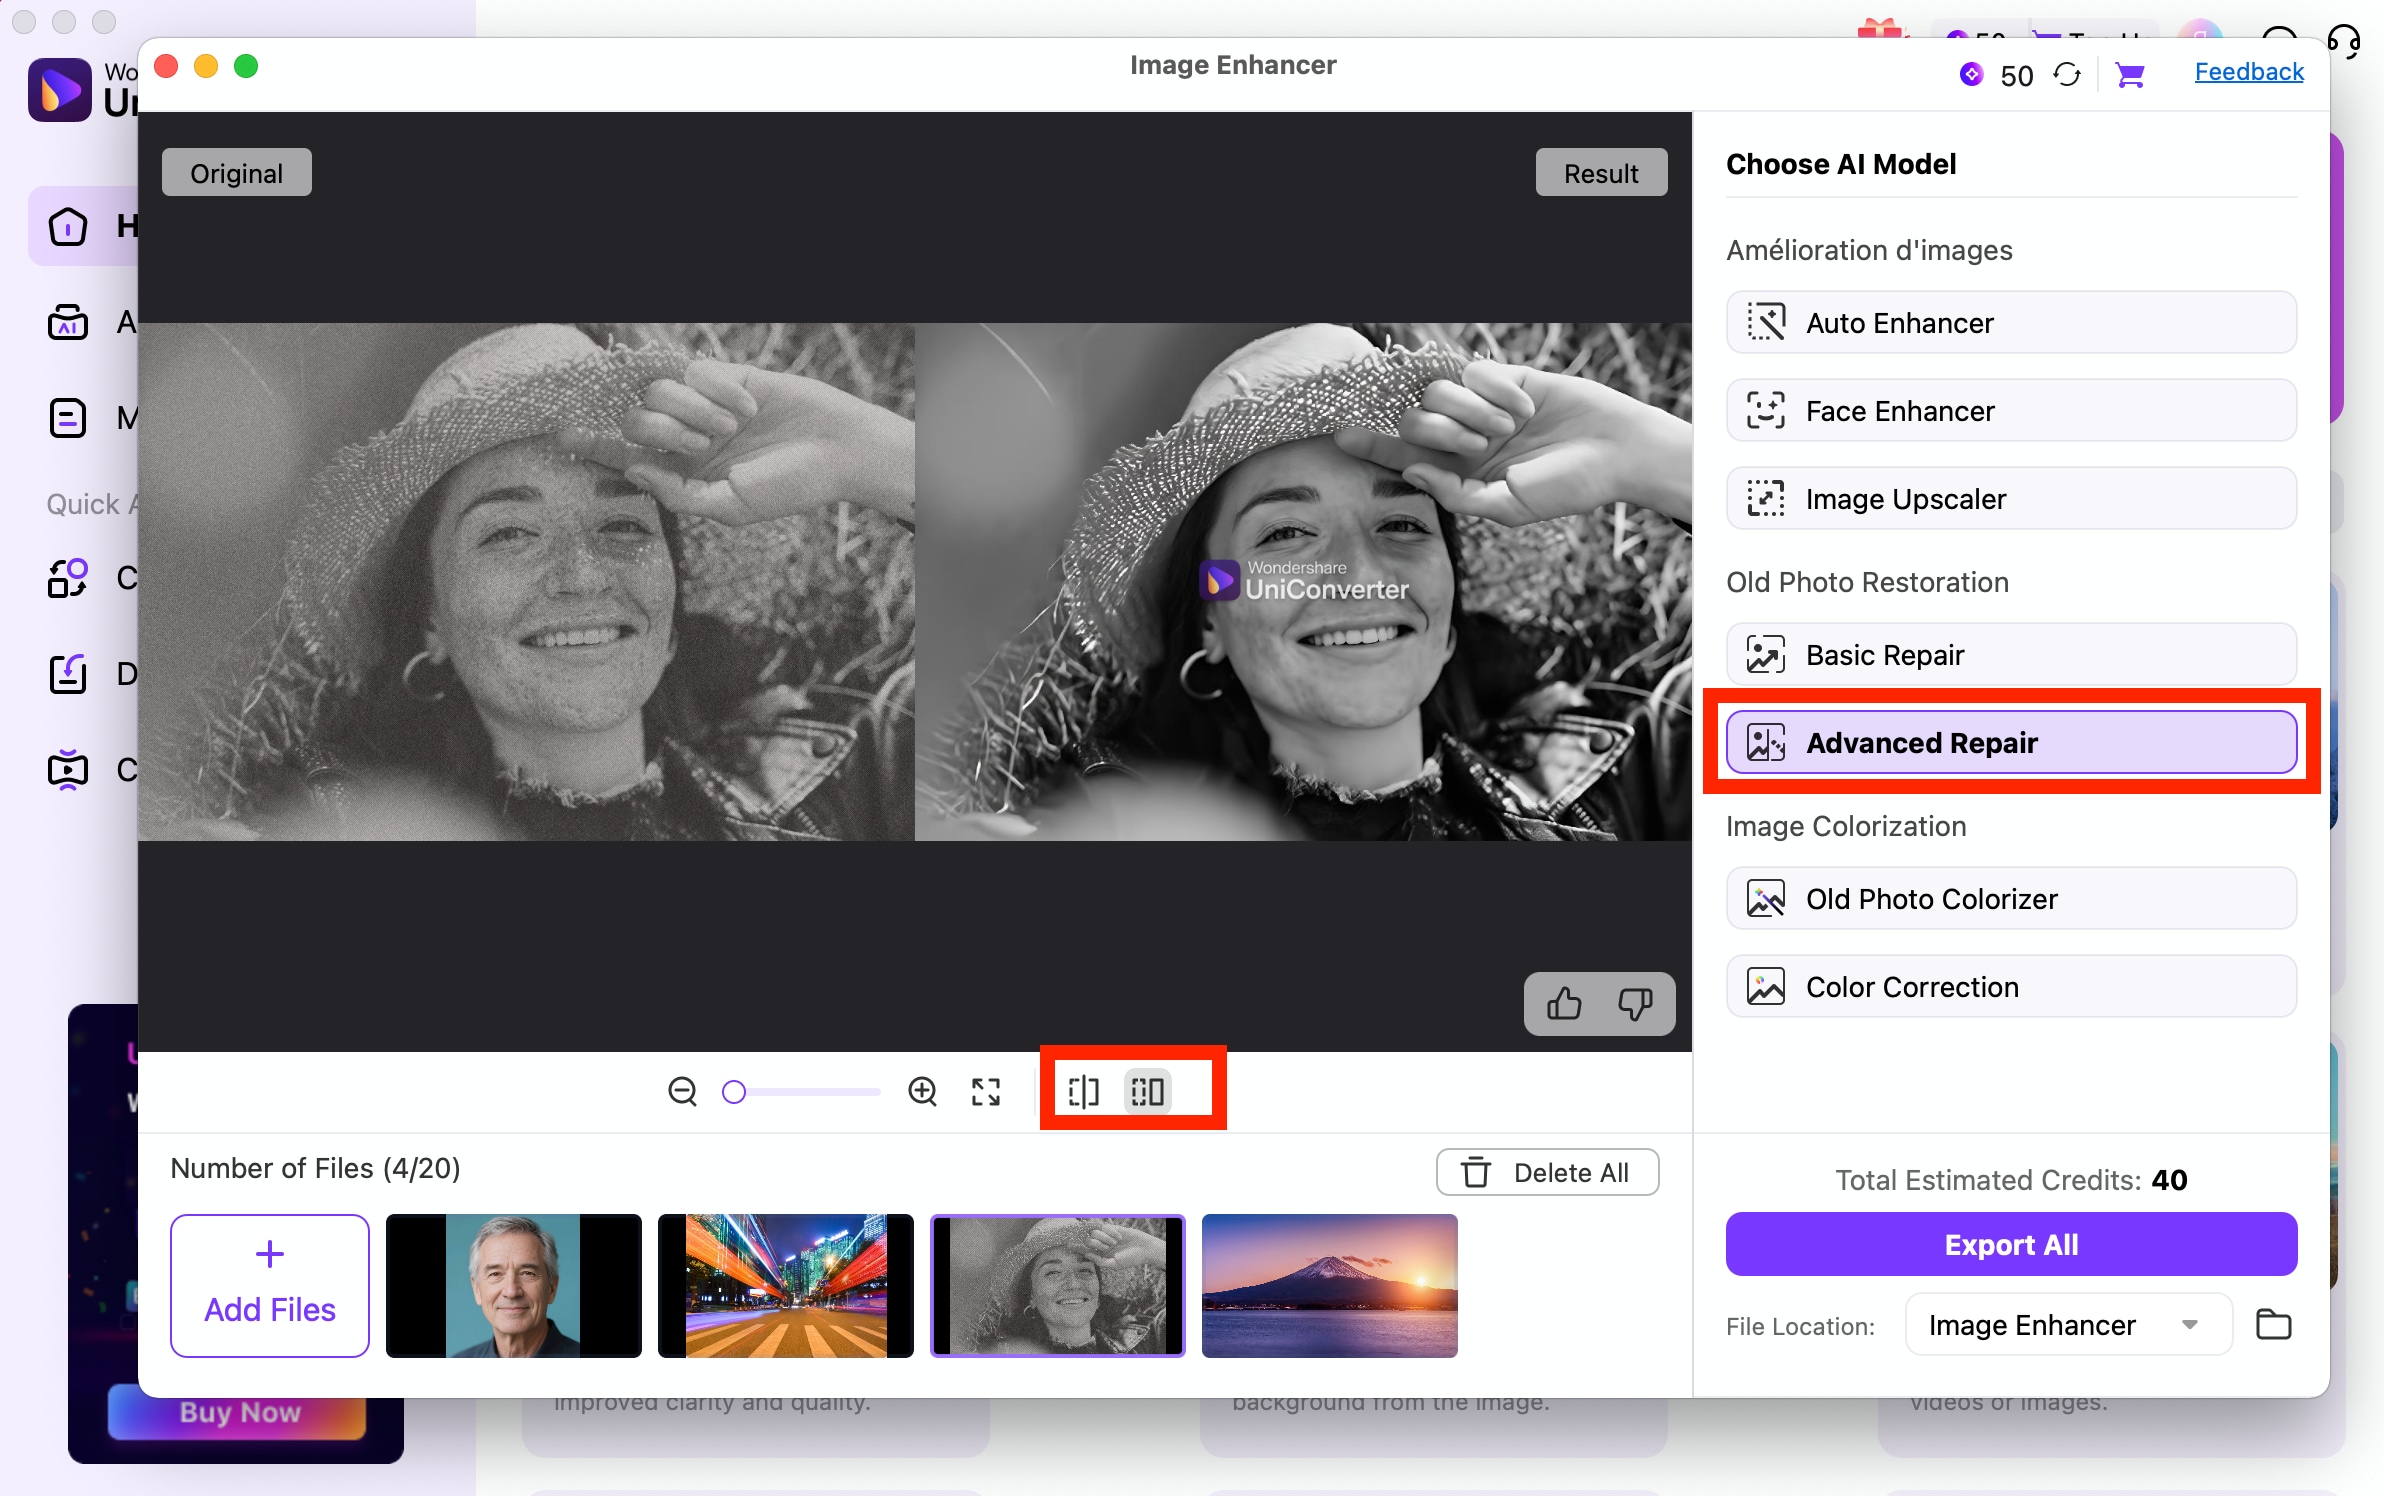The image size is (2384, 1496).
Task: Click the Export All button
Action: (x=2010, y=1244)
